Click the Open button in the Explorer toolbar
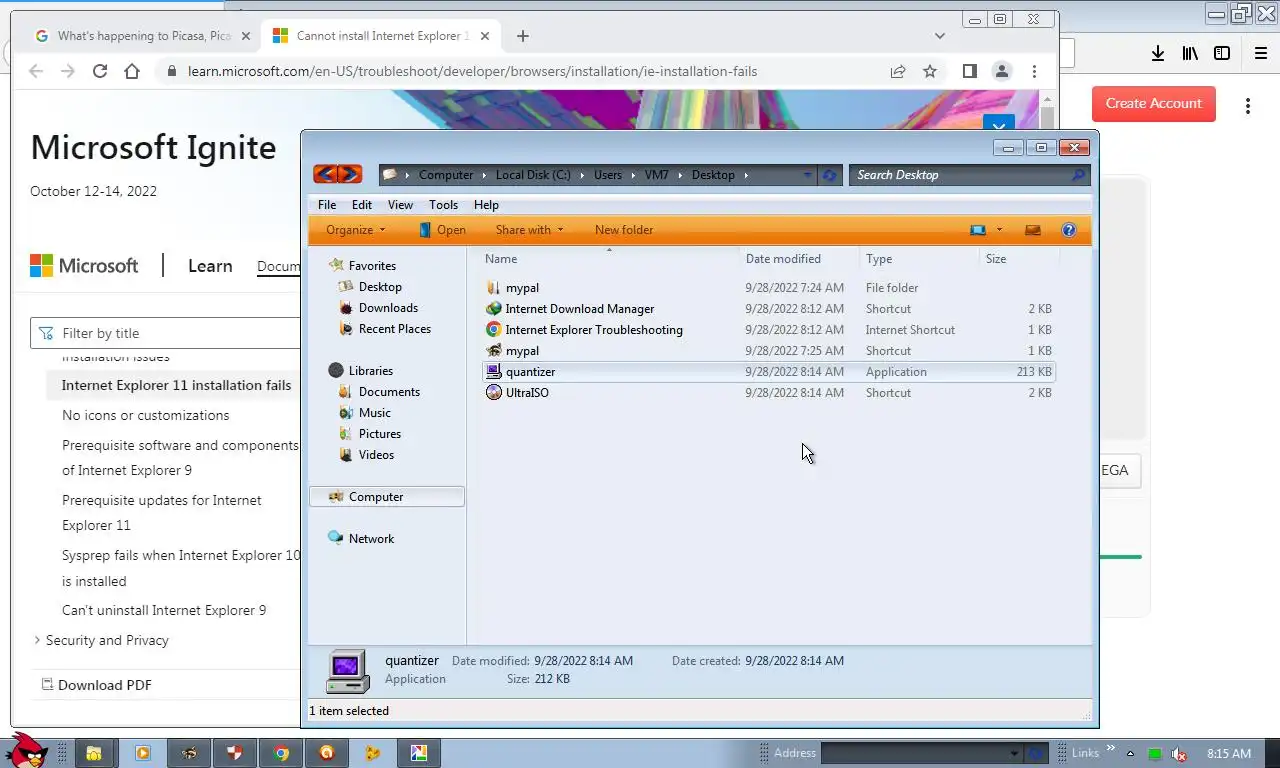The image size is (1280, 768). coord(442,230)
